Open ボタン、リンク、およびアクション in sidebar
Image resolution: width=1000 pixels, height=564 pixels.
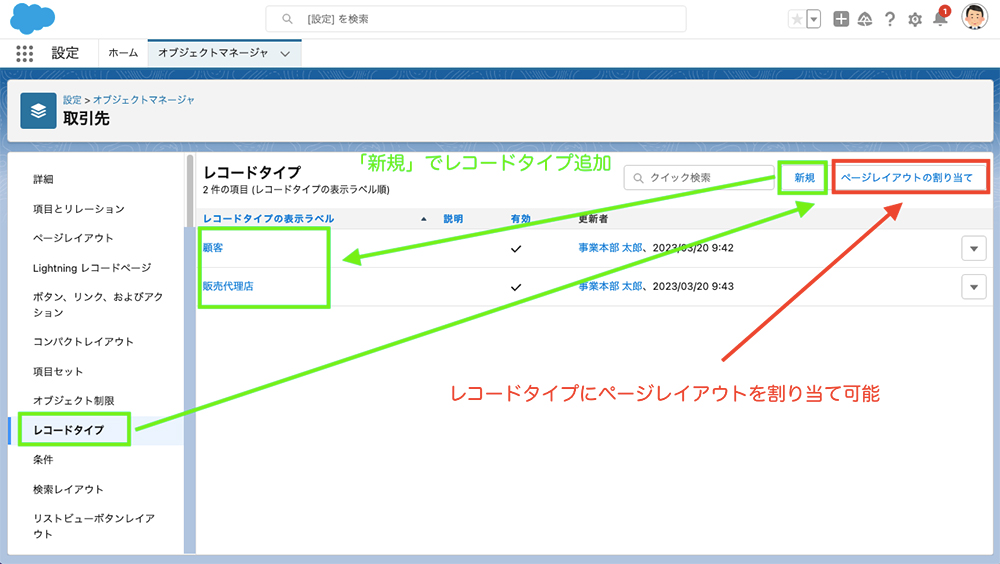[98, 304]
